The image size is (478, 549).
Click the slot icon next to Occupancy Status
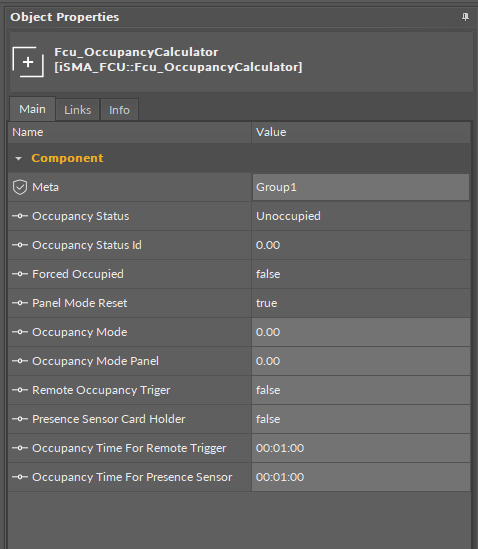[20, 216]
